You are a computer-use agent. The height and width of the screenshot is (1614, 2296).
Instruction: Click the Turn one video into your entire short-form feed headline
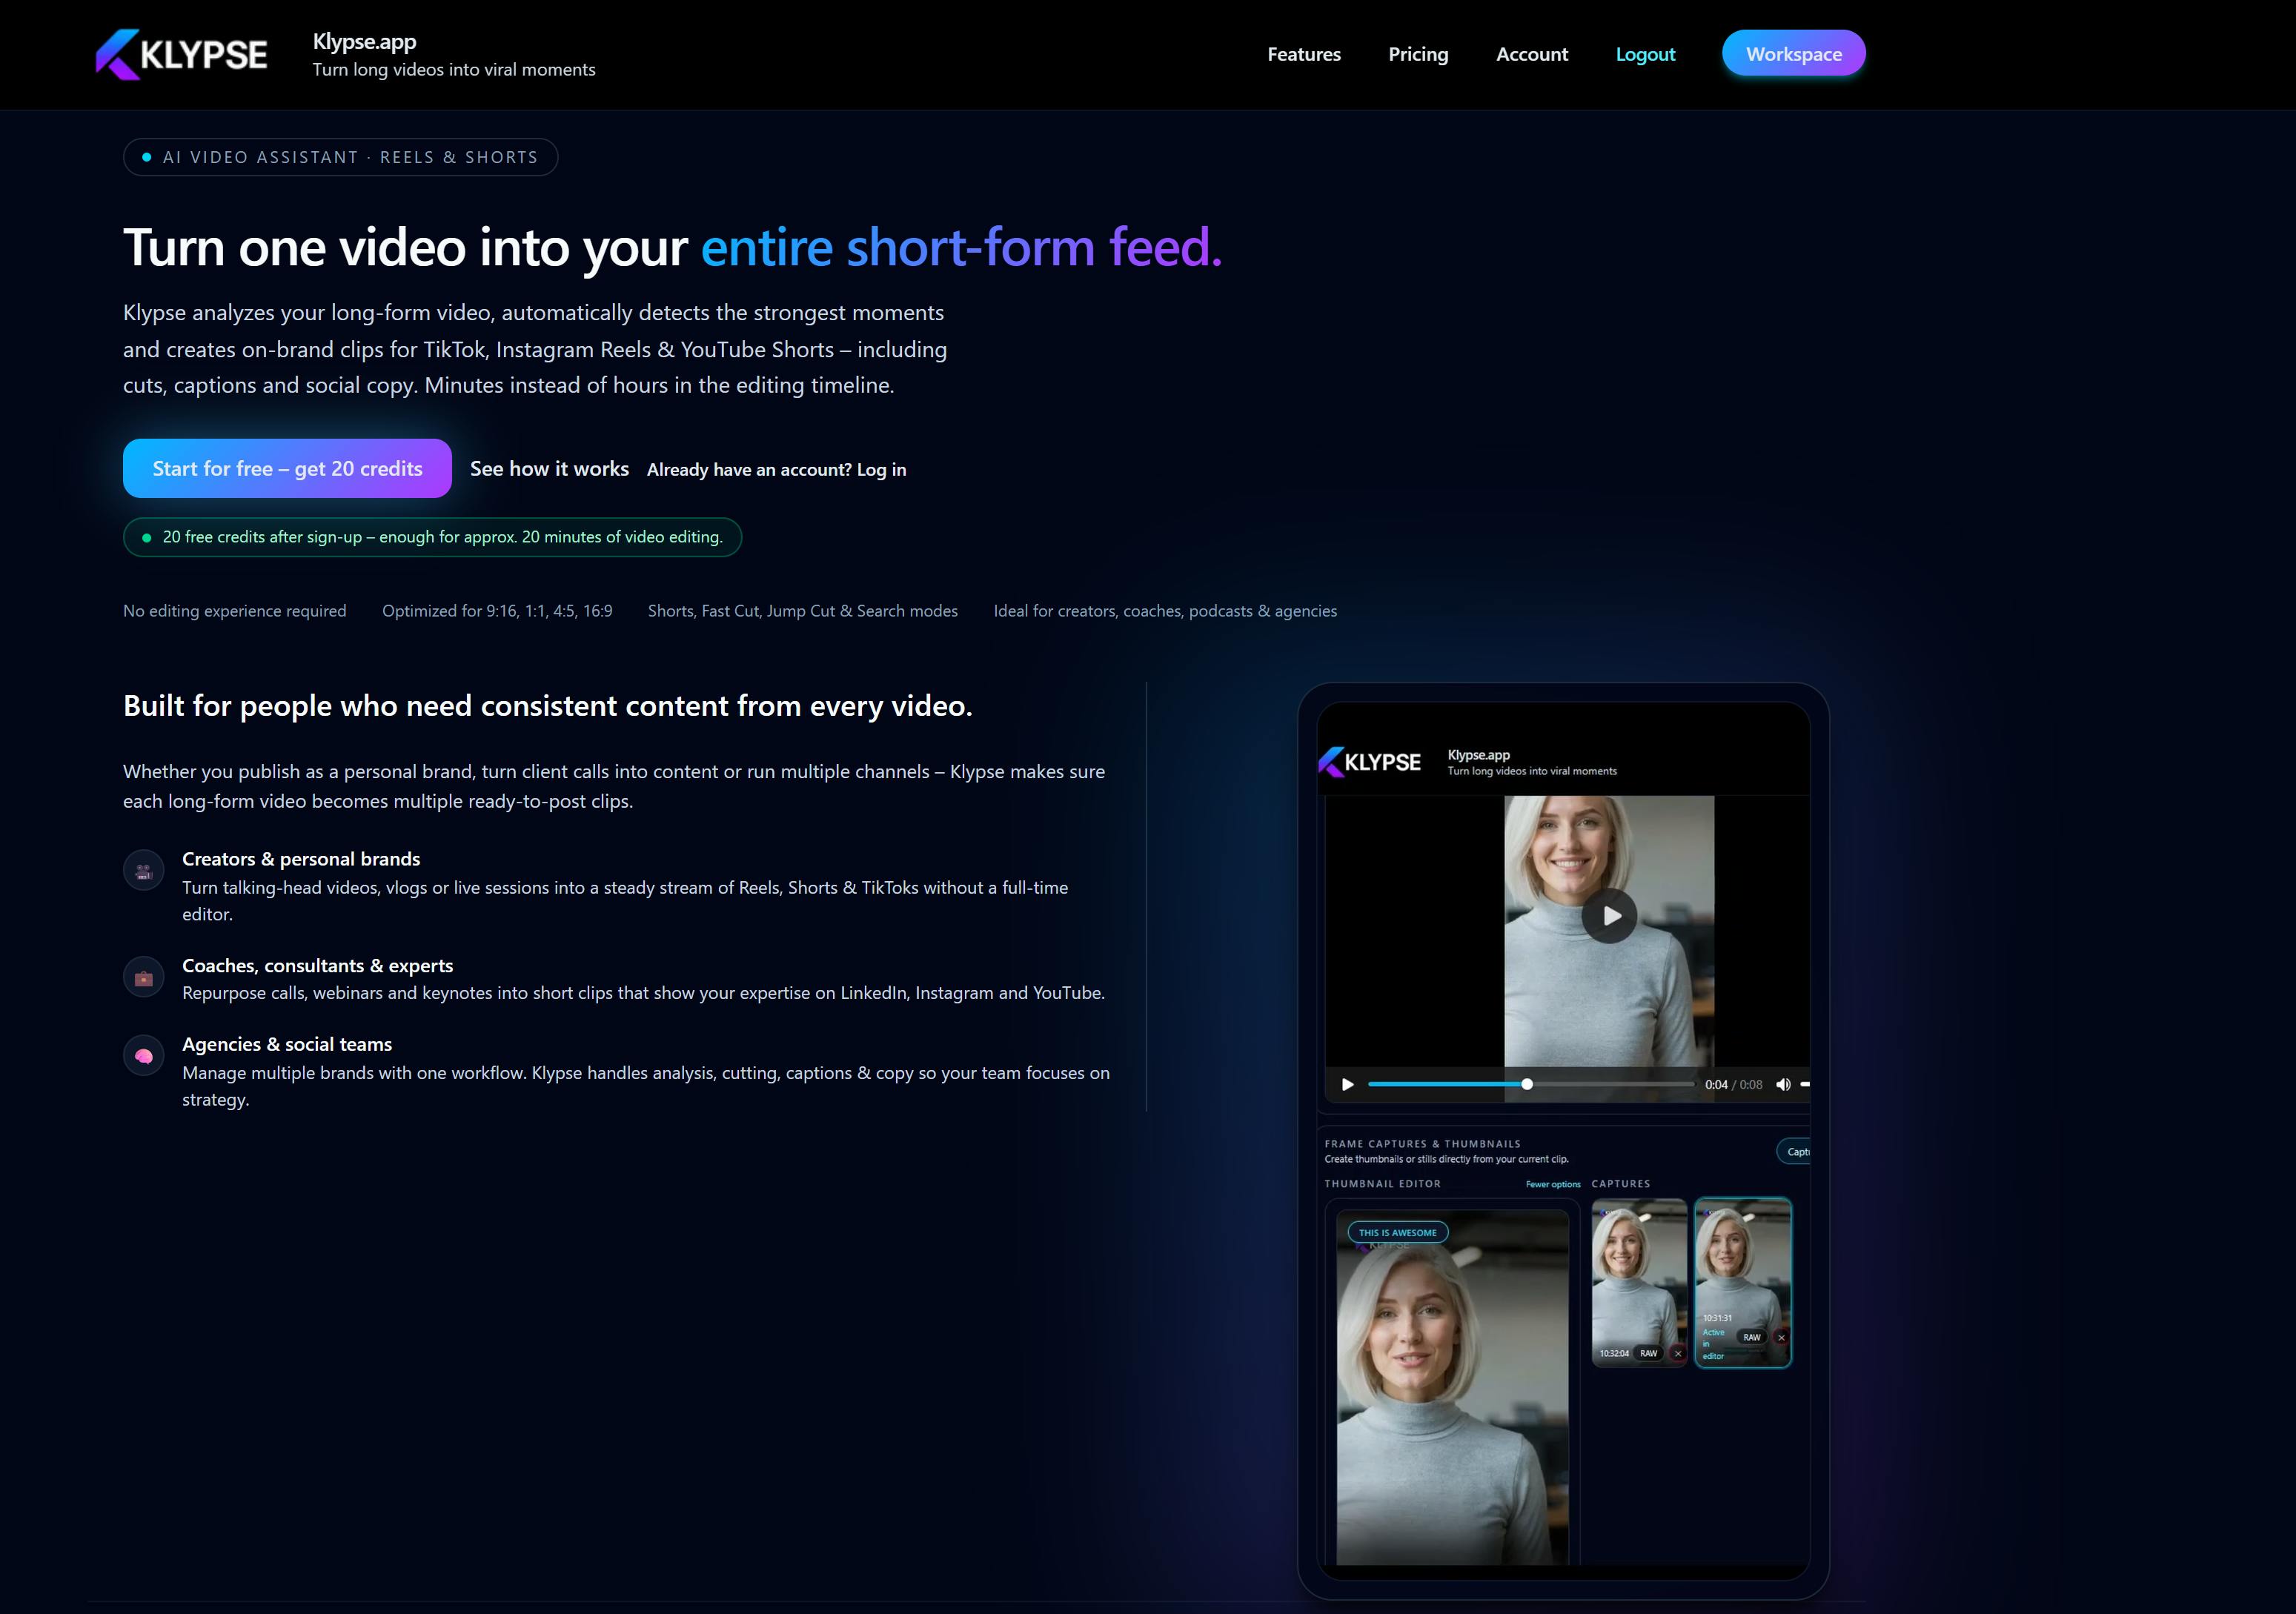(672, 247)
